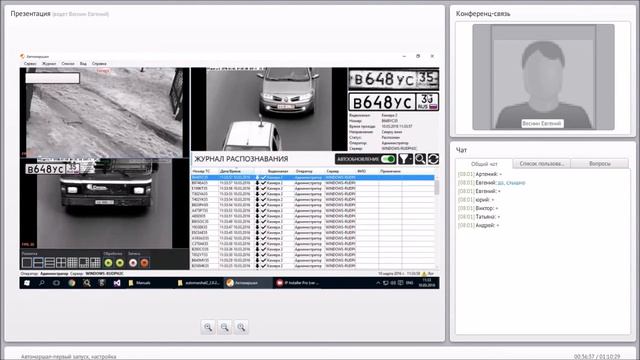Click the rightmost presentation zoom magnifier

click(241, 327)
